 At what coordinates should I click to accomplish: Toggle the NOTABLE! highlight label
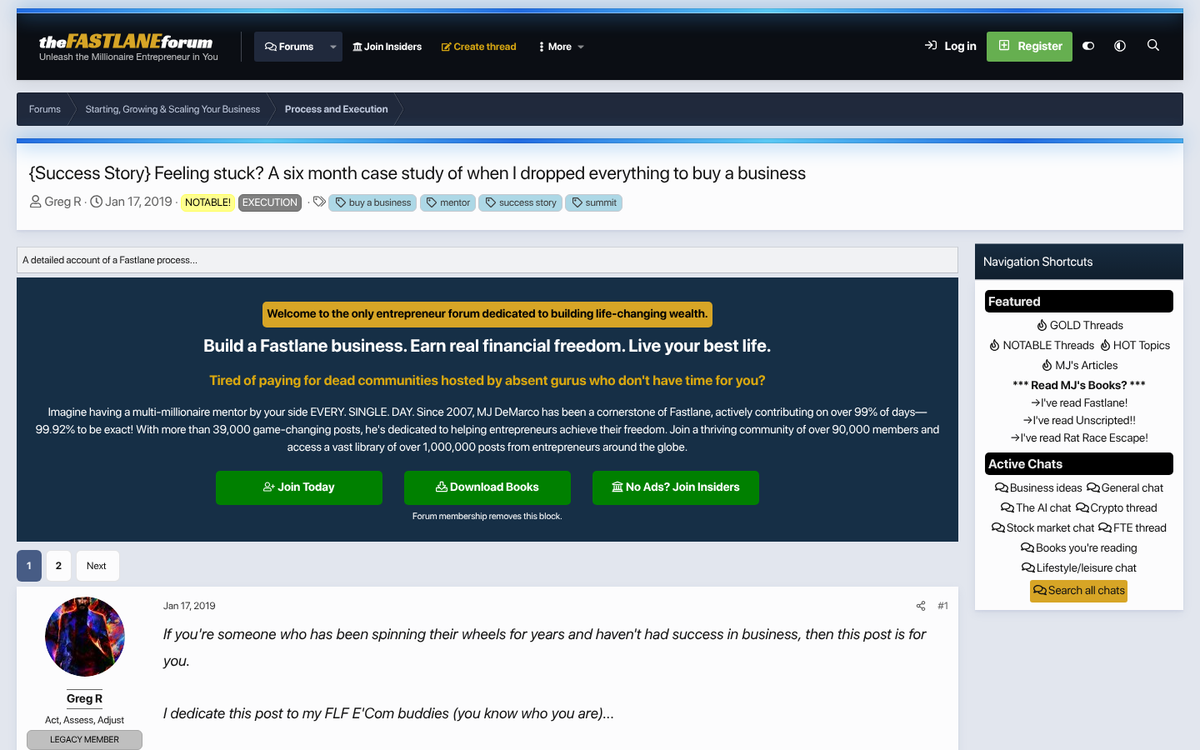pos(208,202)
